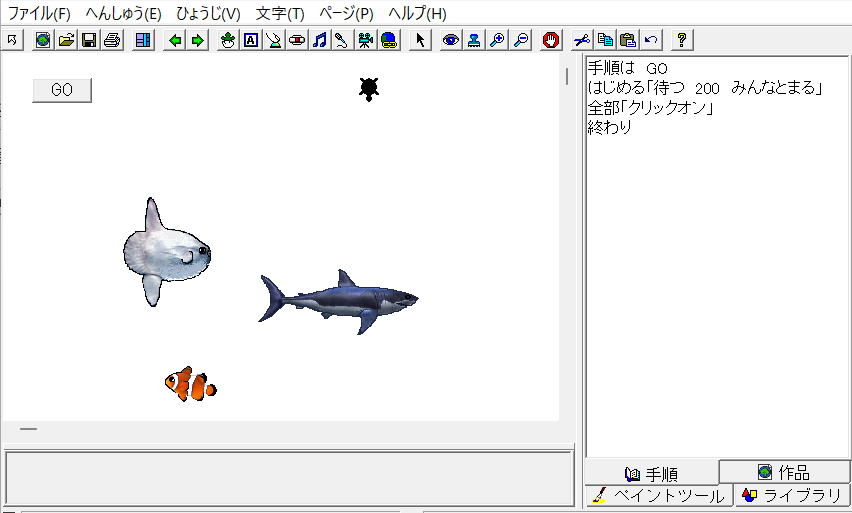Open the ヘルプ(H) menu
This screenshot has width=852, height=513.
pos(417,13)
